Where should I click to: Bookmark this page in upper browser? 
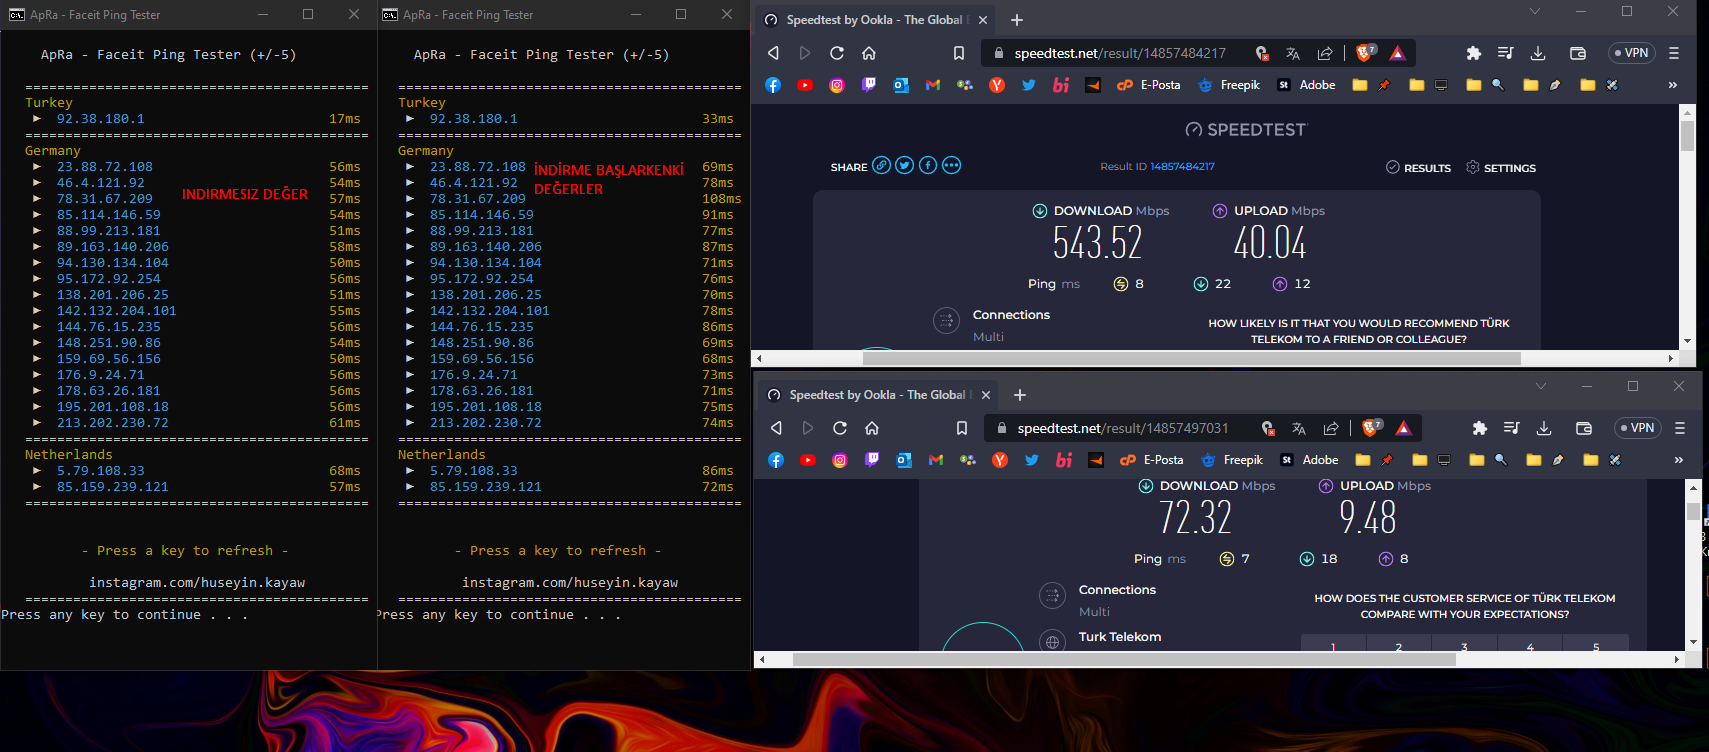coord(959,53)
